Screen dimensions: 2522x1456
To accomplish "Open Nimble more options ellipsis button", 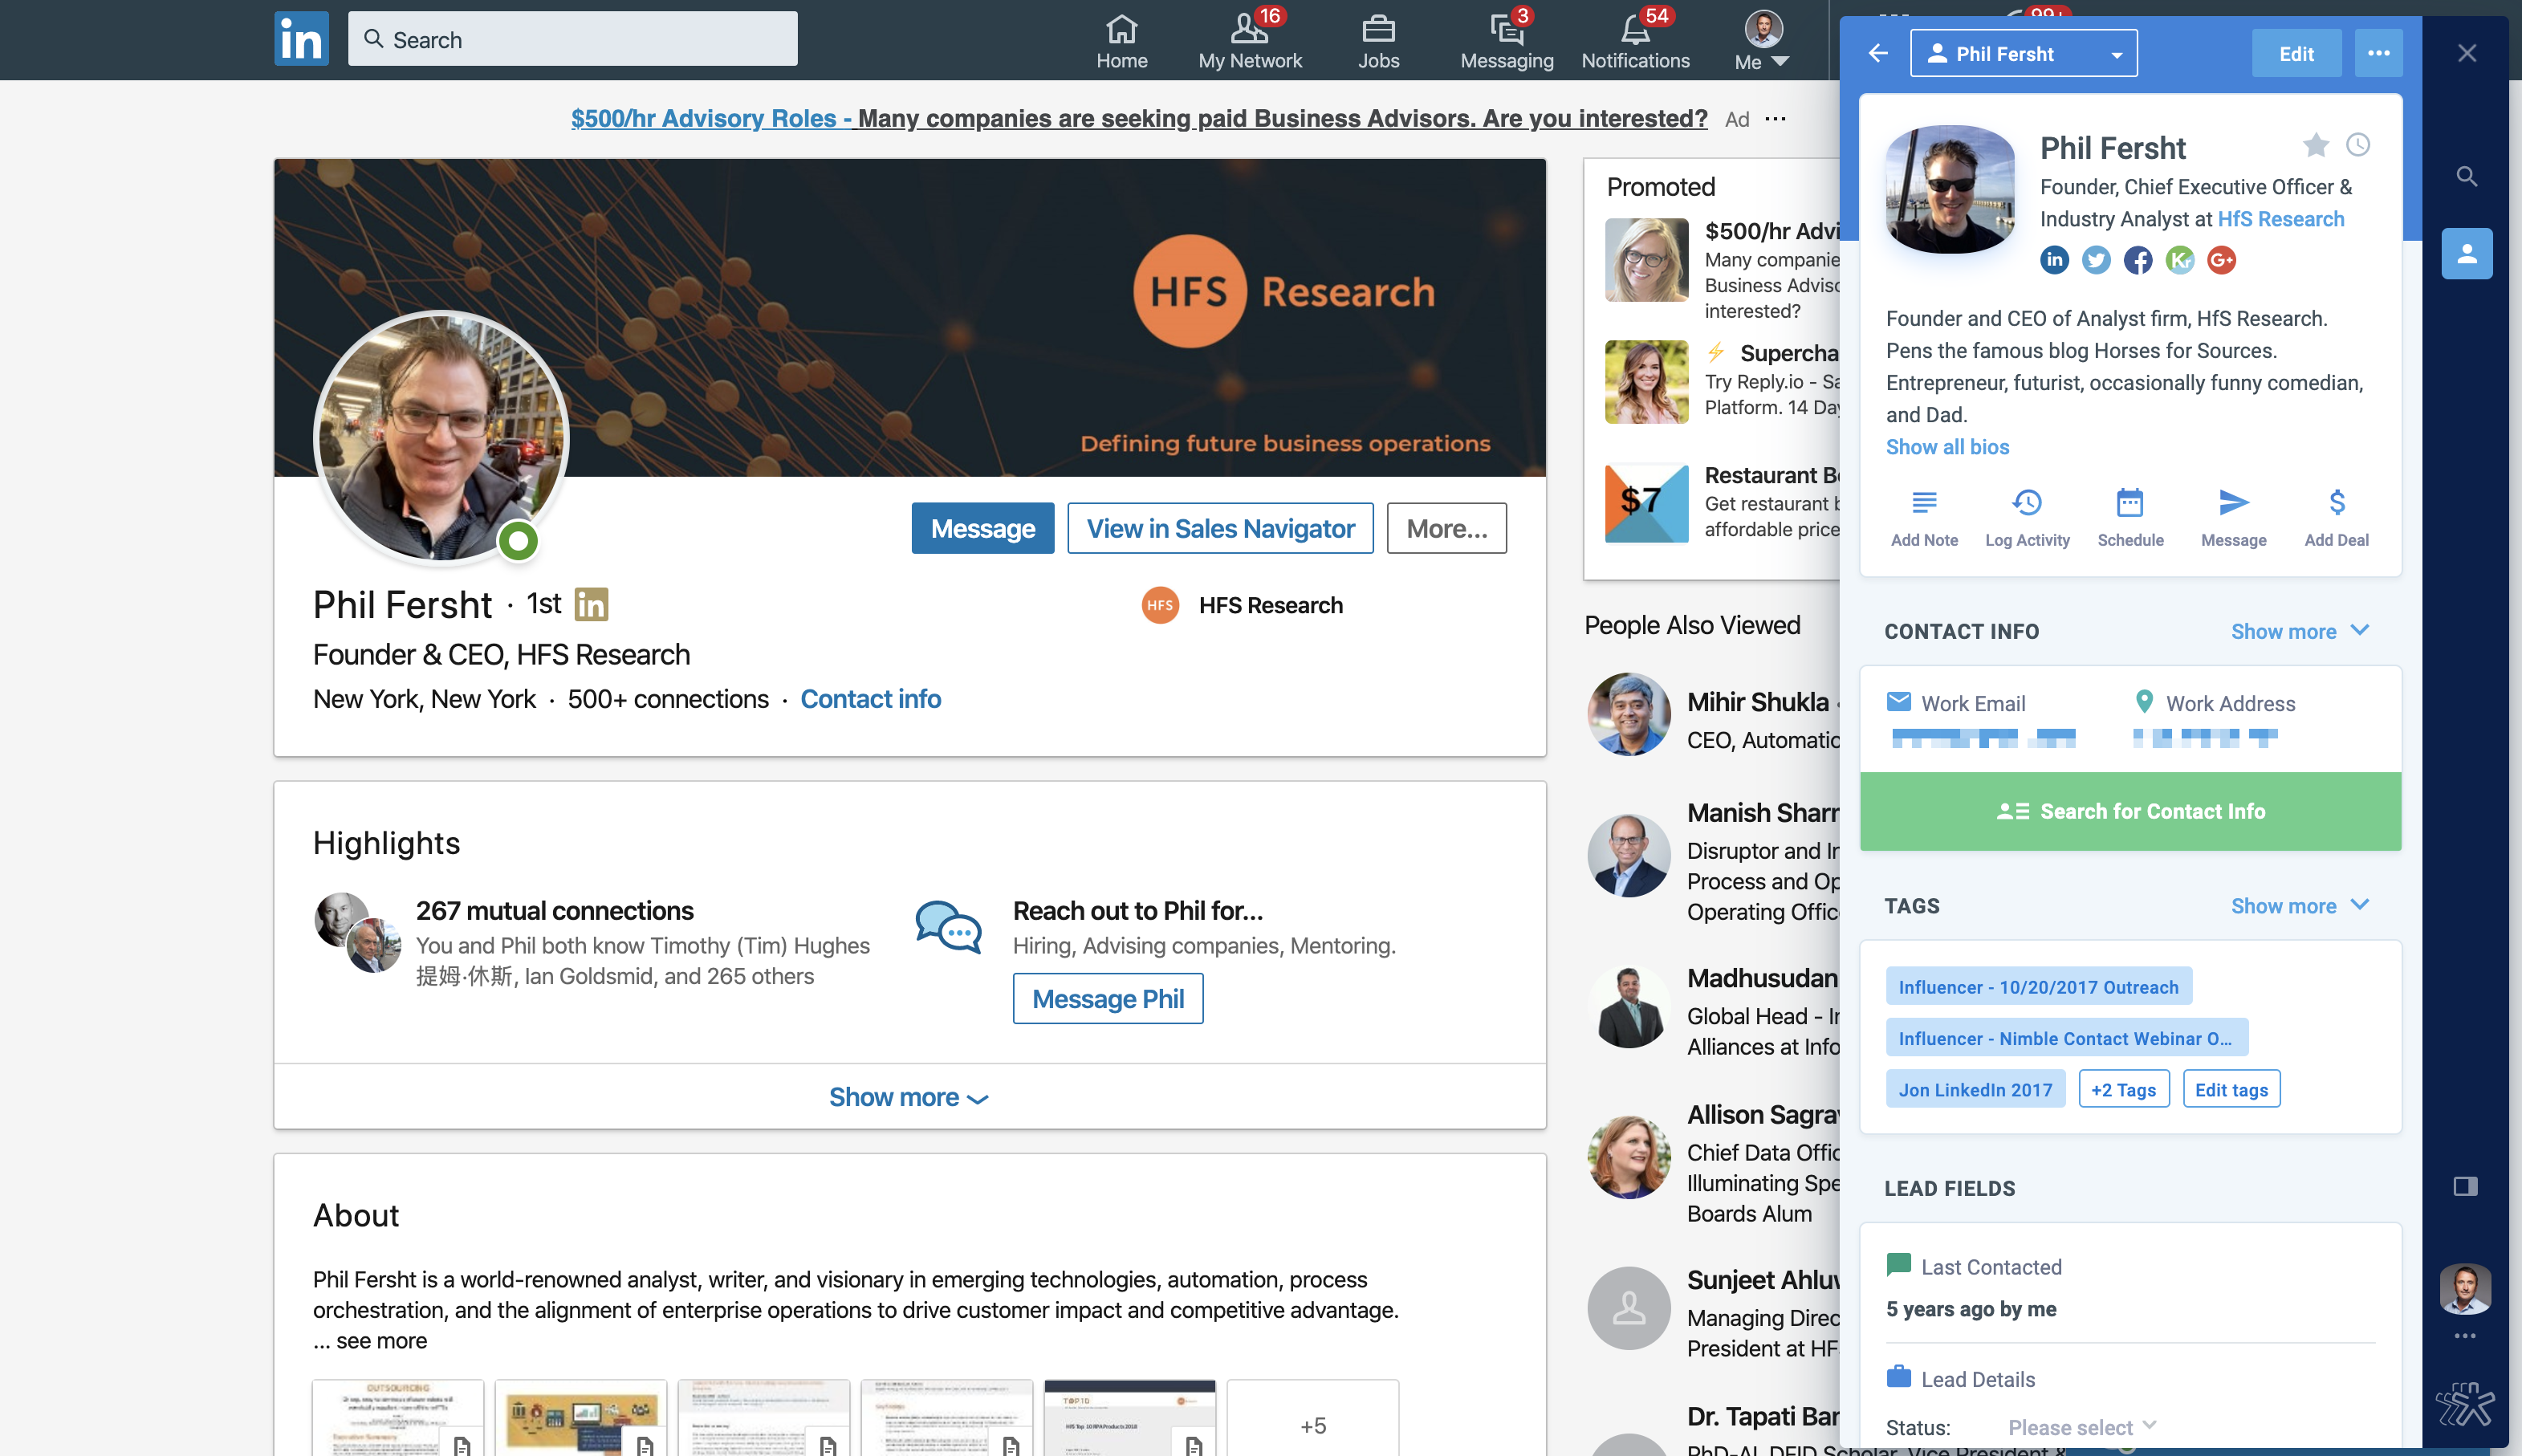I will click(2378, 53).
